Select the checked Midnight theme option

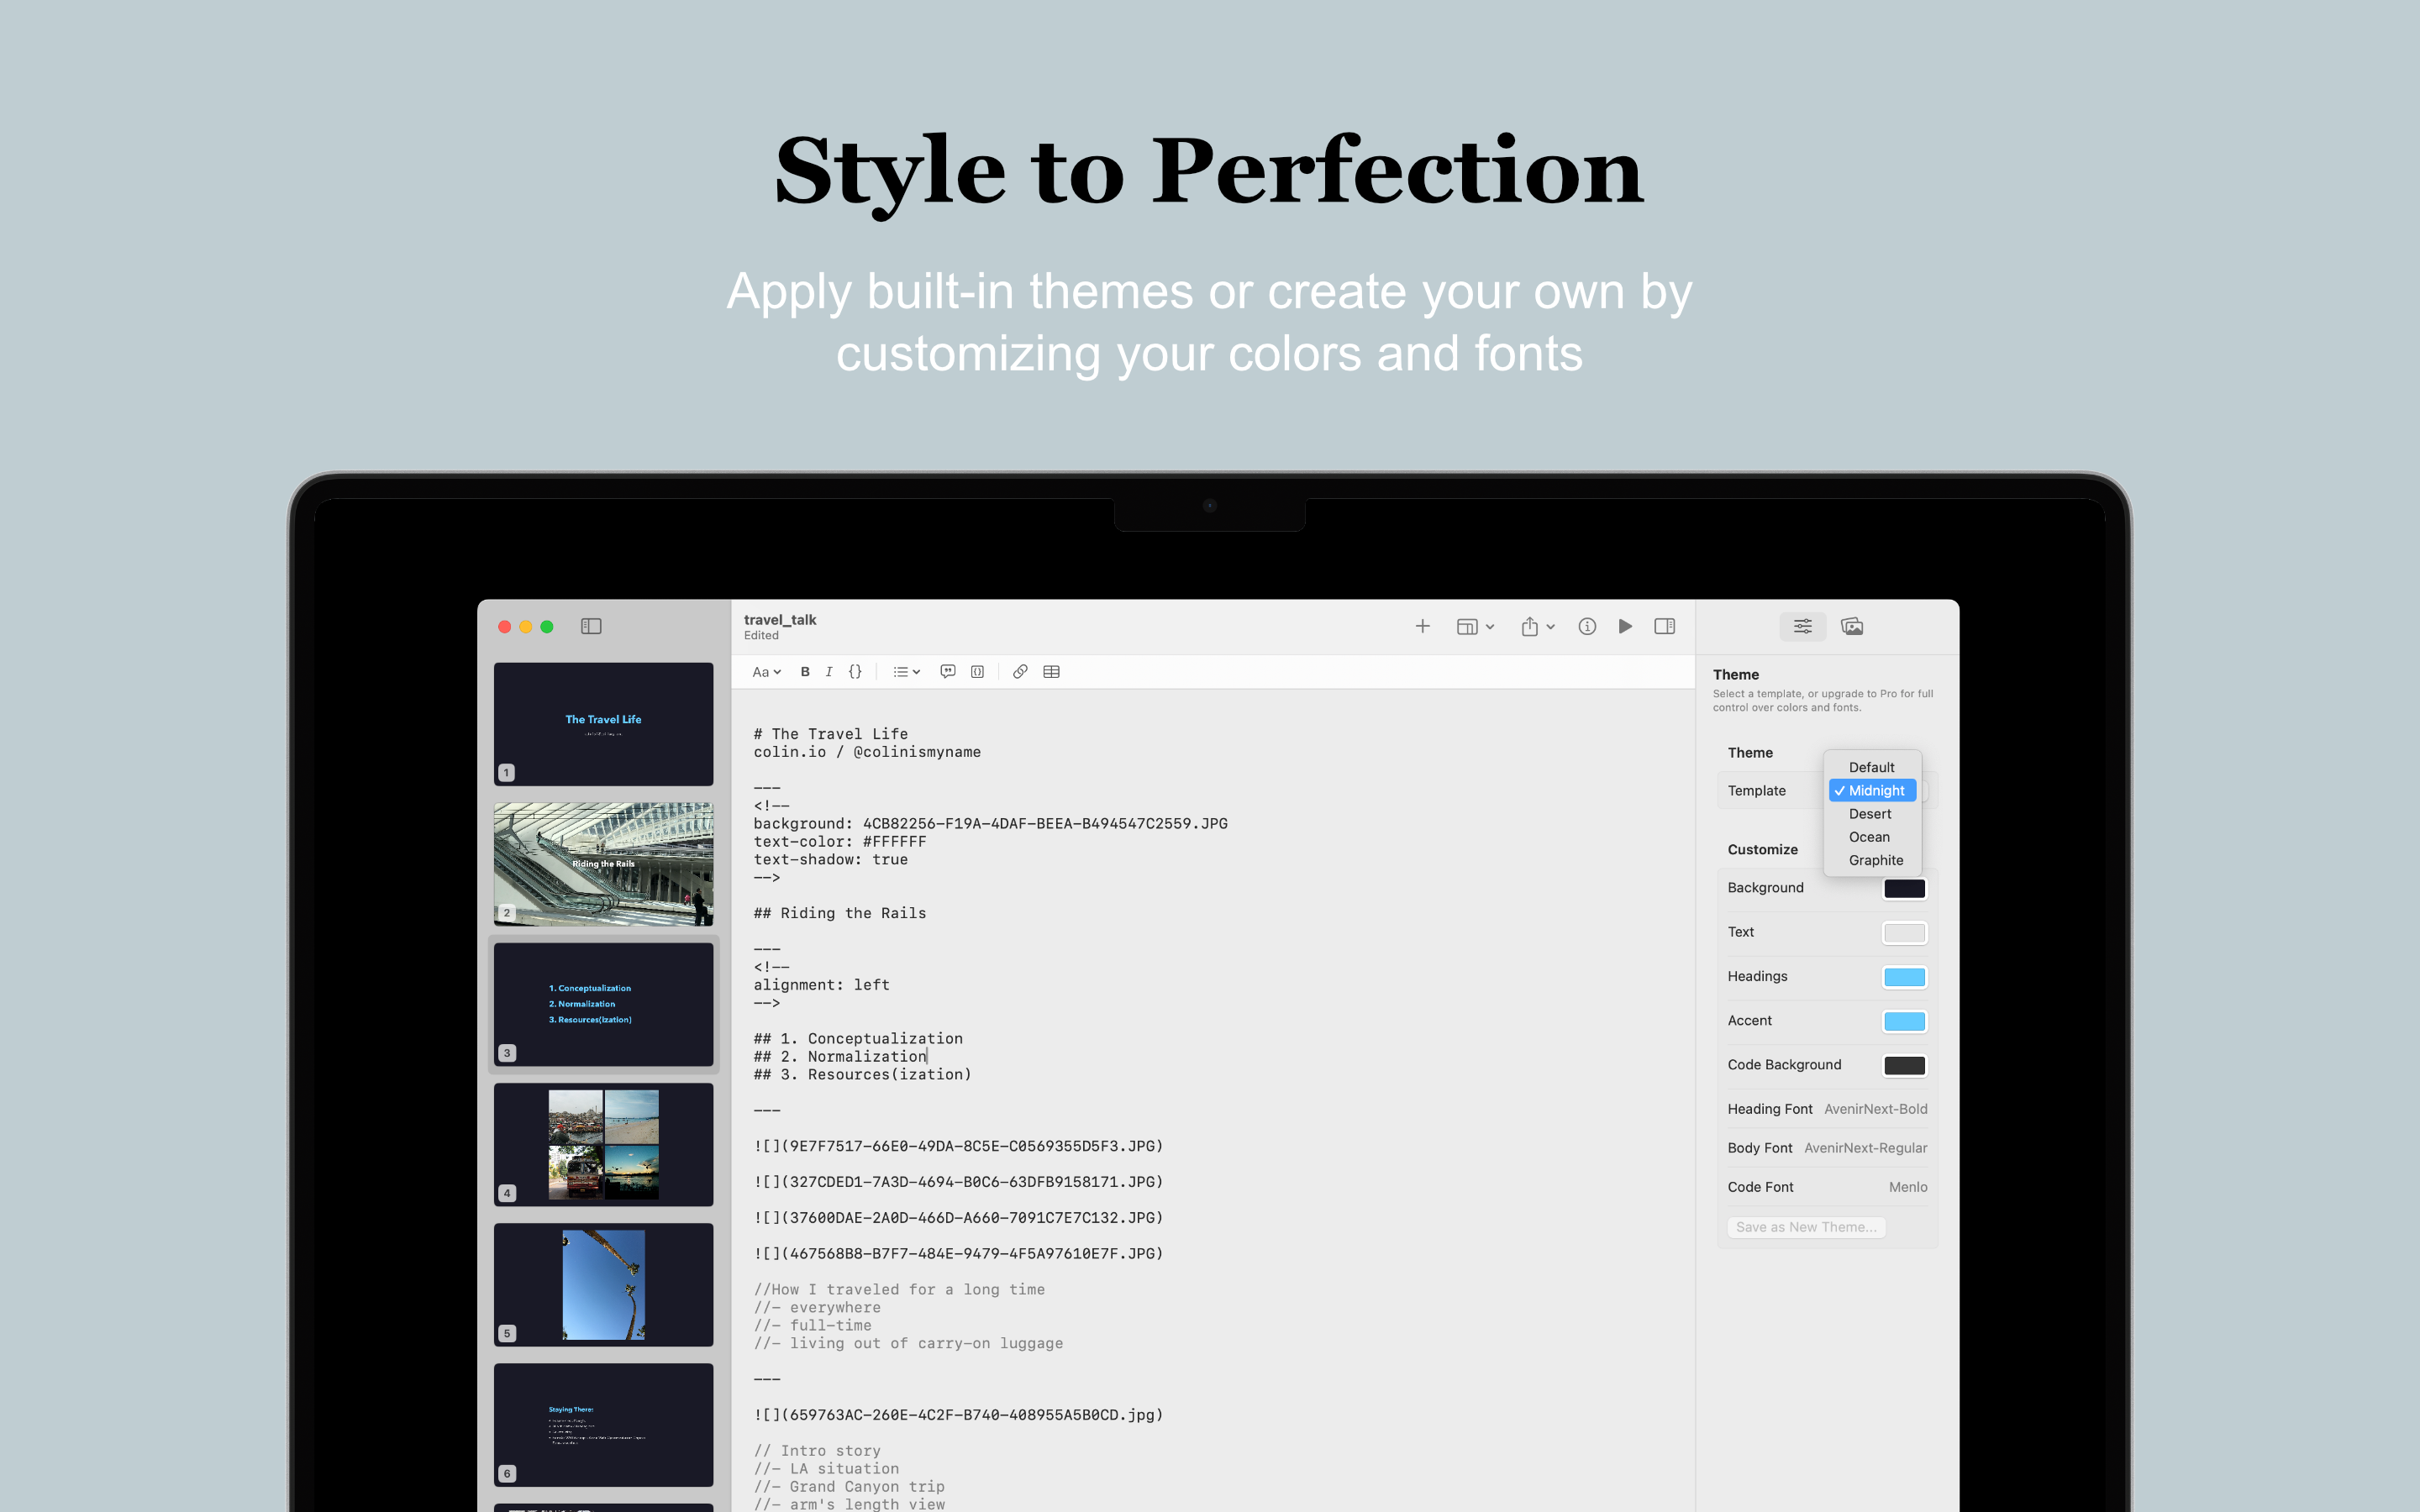tap(1872, 790)
